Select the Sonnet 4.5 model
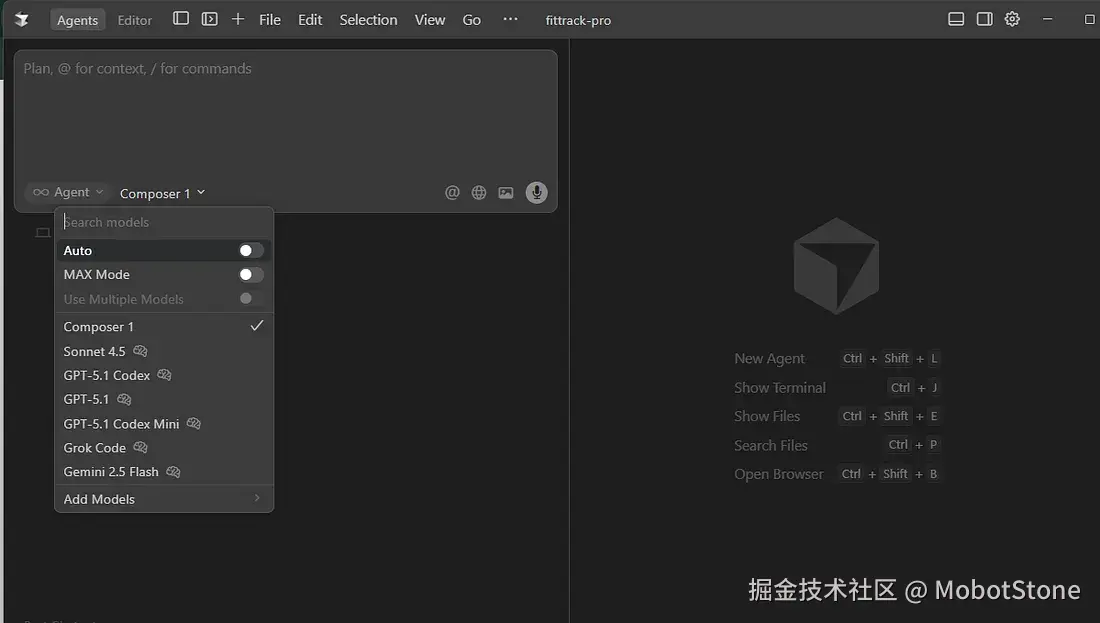The image size is (1100, 623). (164, 351)
